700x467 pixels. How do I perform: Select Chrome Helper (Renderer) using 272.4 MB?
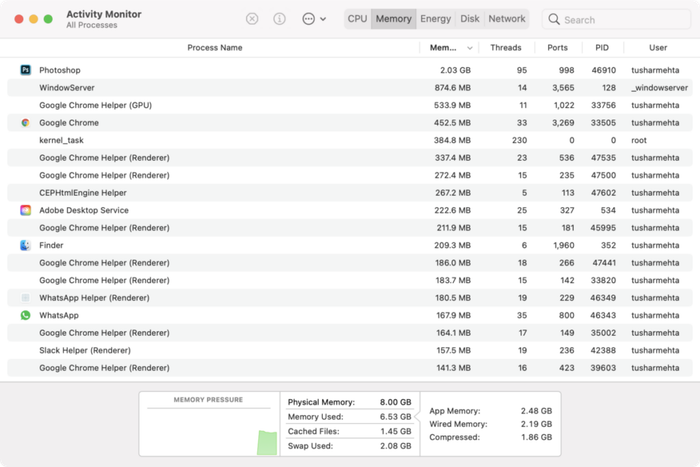350,175
